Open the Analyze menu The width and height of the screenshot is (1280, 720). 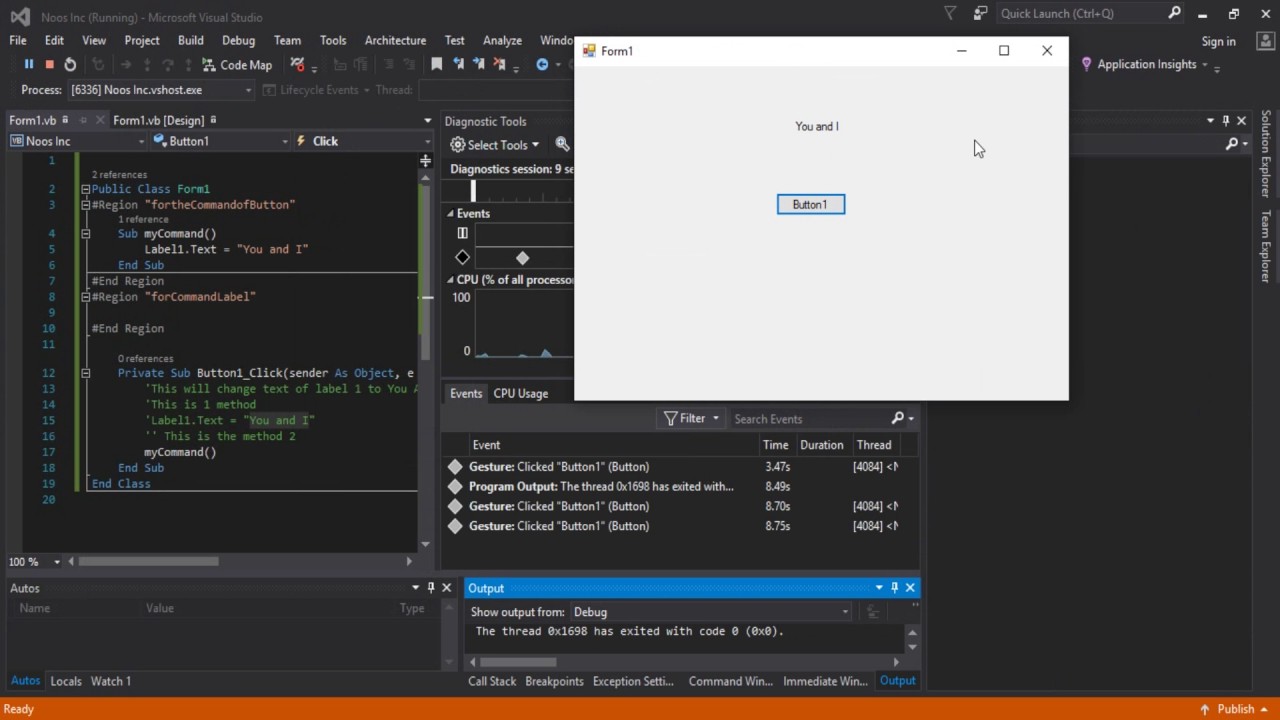coord(502,40)
